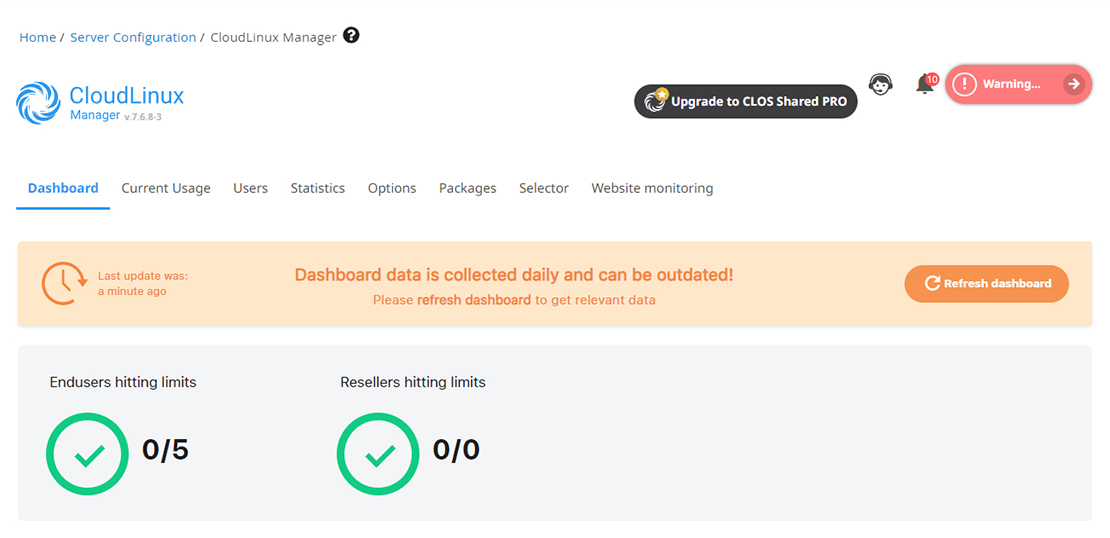Click Upgrade to CLOS Shared PRO
The image size is (1110, 538).
coord(746,101)
